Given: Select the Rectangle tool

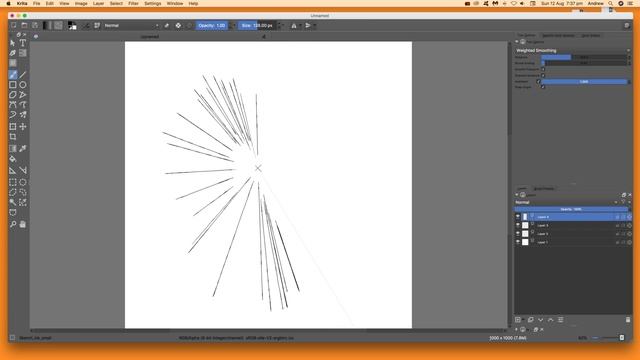Looking at the screenshot, I should [13, 85].
